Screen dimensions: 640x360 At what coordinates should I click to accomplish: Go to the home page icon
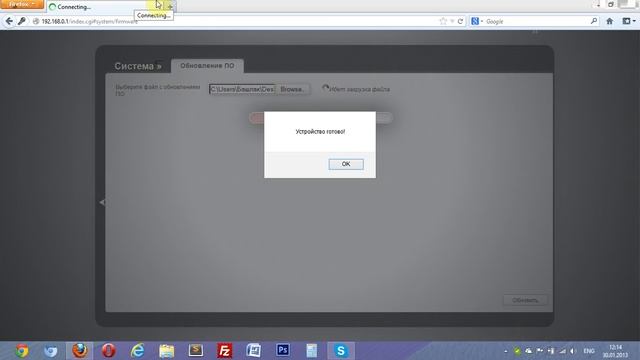[x=609, y=21]
